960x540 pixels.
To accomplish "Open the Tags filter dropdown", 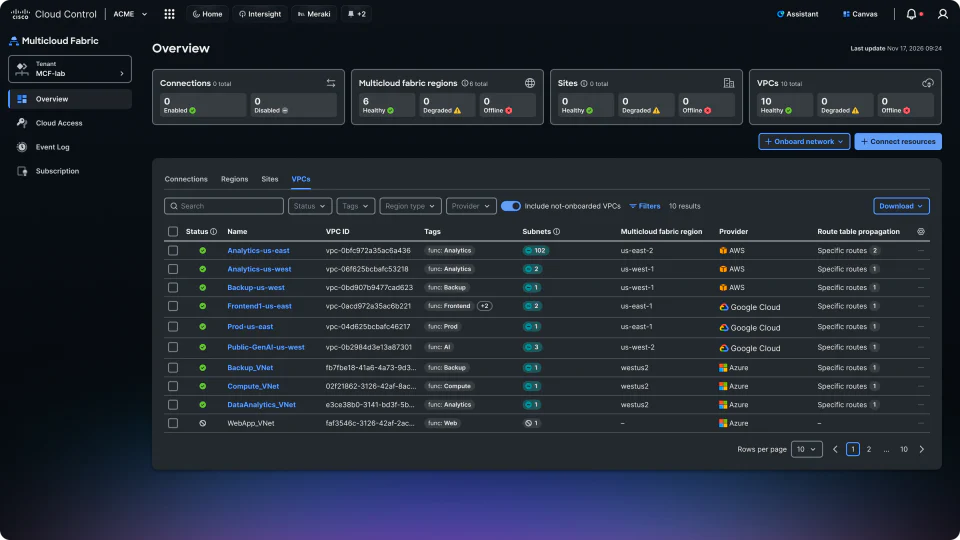I will (x=356, y=206).
